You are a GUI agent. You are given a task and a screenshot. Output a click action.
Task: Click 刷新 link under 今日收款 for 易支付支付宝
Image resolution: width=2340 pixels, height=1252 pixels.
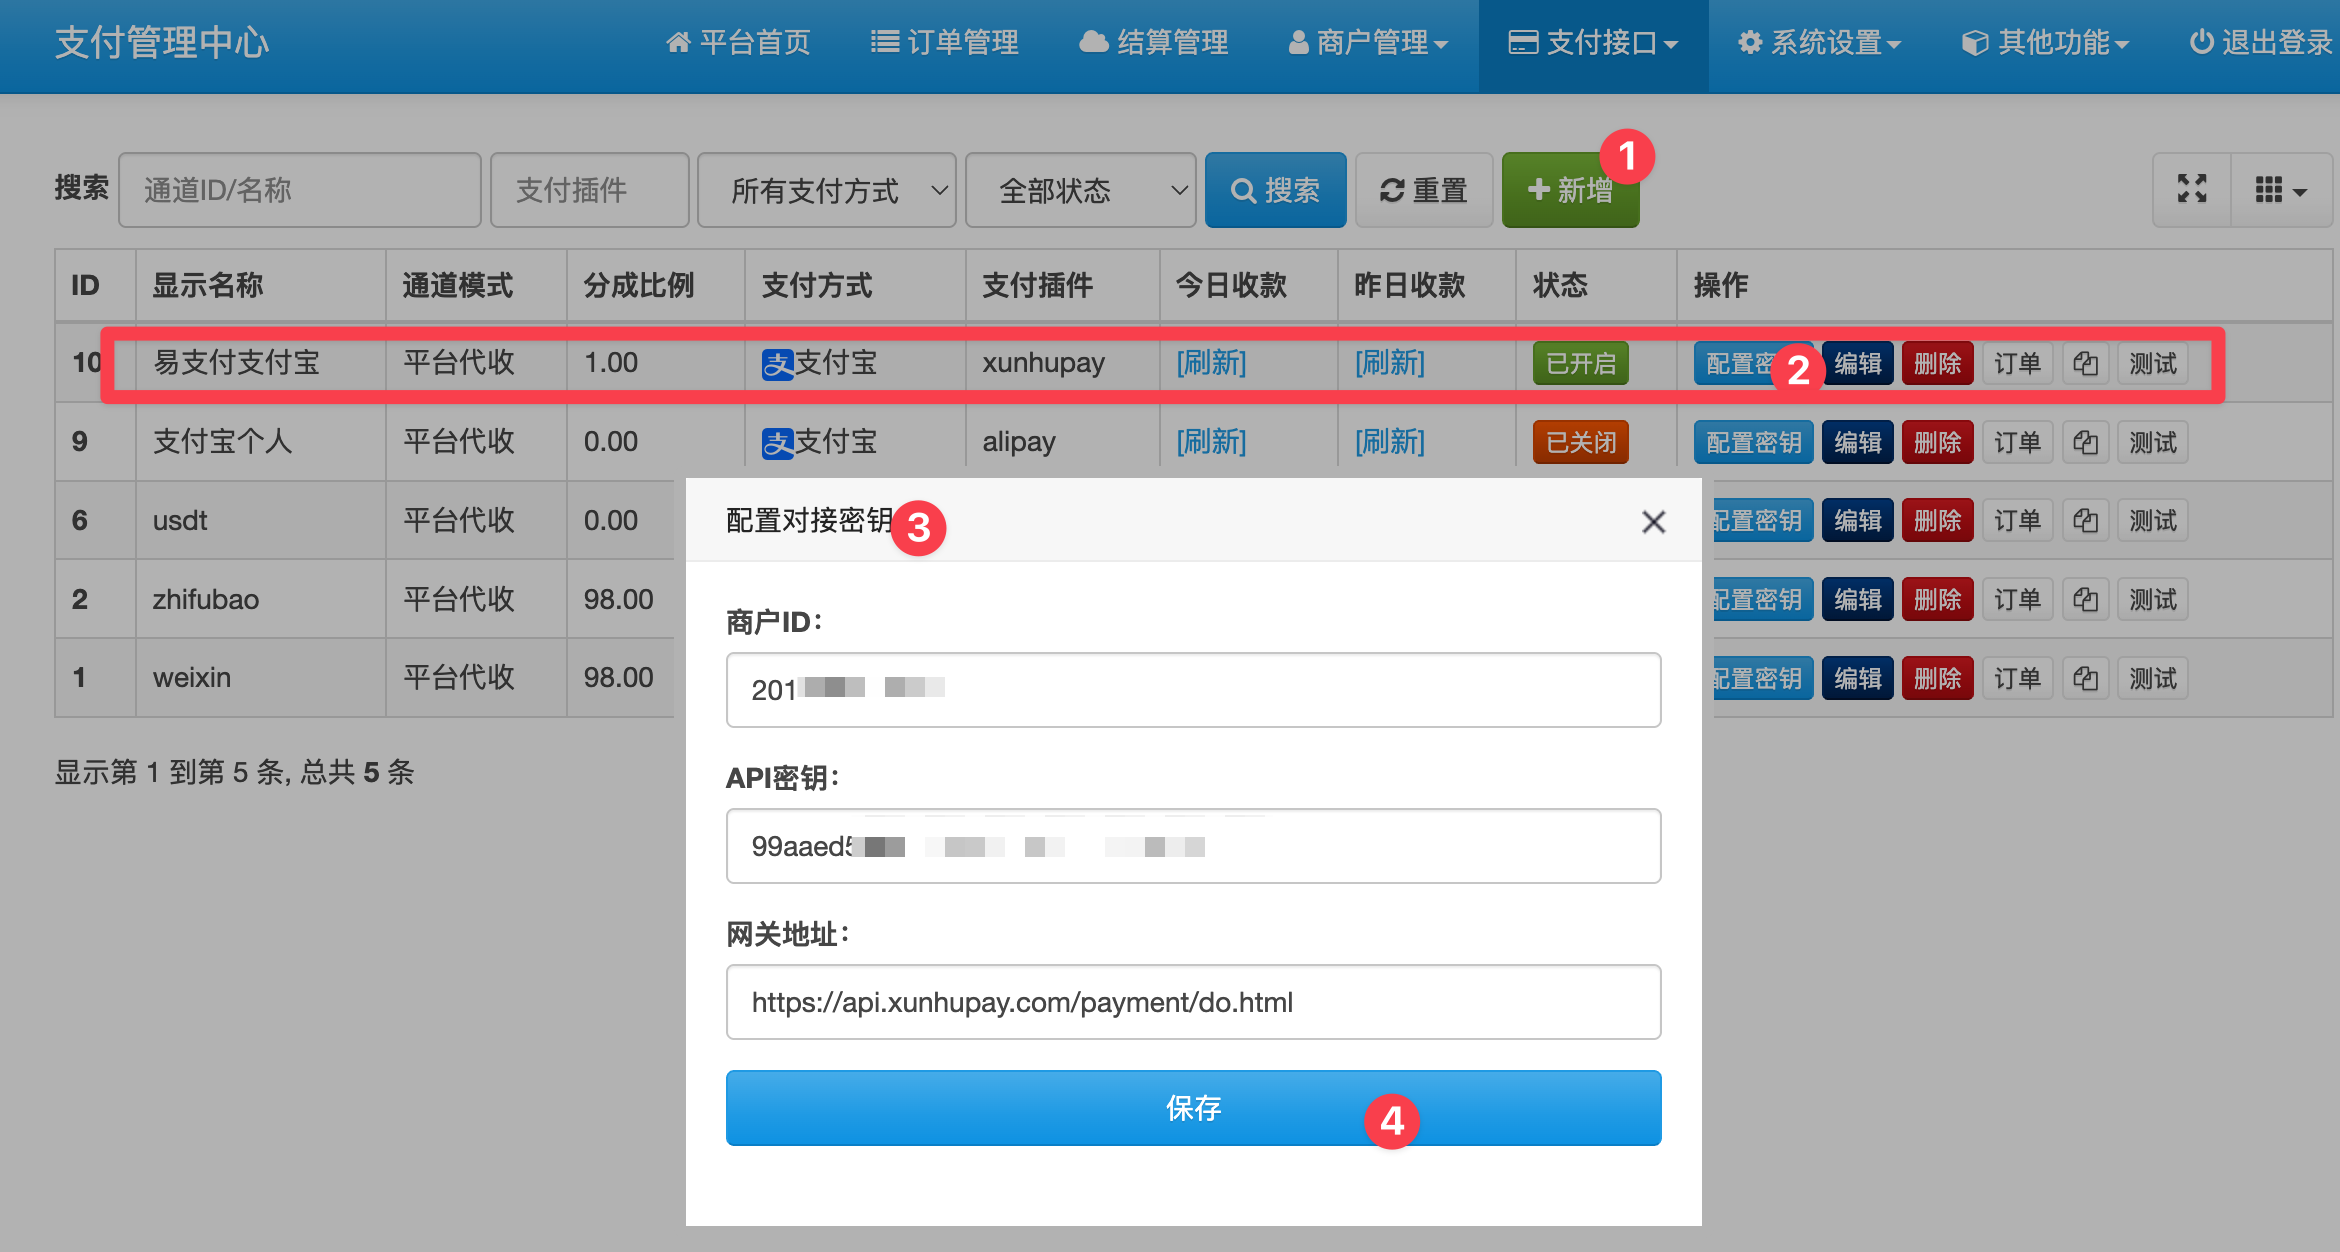[x=1211, y=363]
